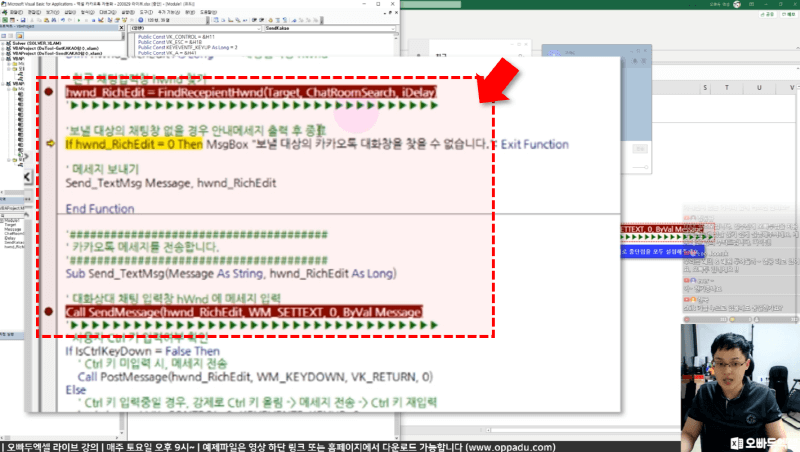Open the 파일(F) menu in VBA editor
This screenshot has height=452, width=800.
[16, 12]
